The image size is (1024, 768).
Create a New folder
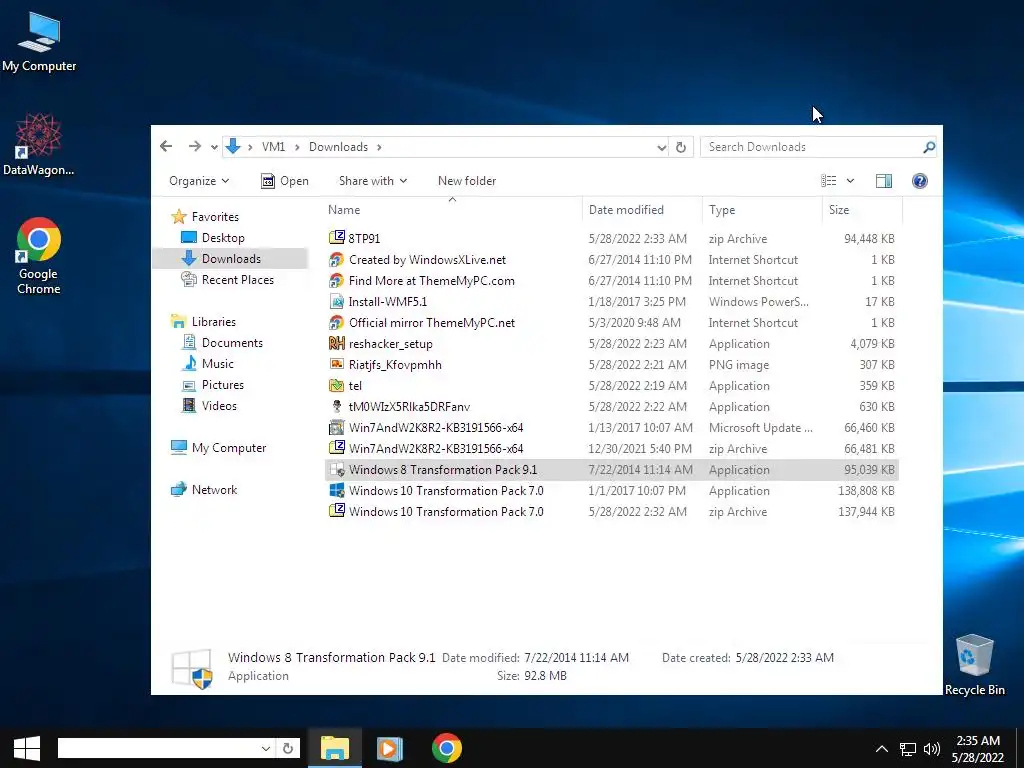pyautogui.click(x=467, y=181)
